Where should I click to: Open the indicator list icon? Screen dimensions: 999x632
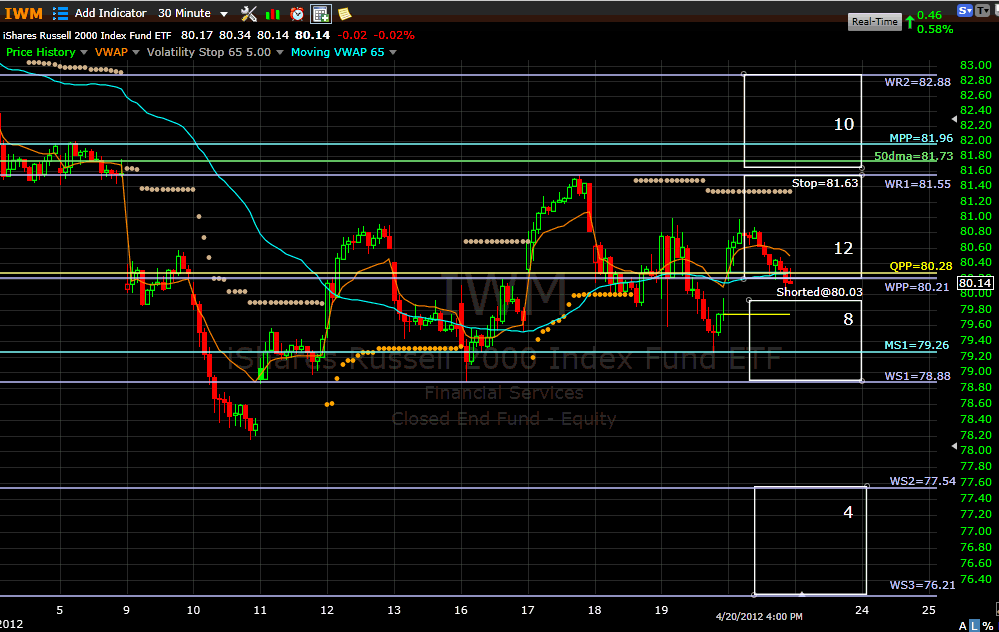pyautogui.click(x=61, y=13)
